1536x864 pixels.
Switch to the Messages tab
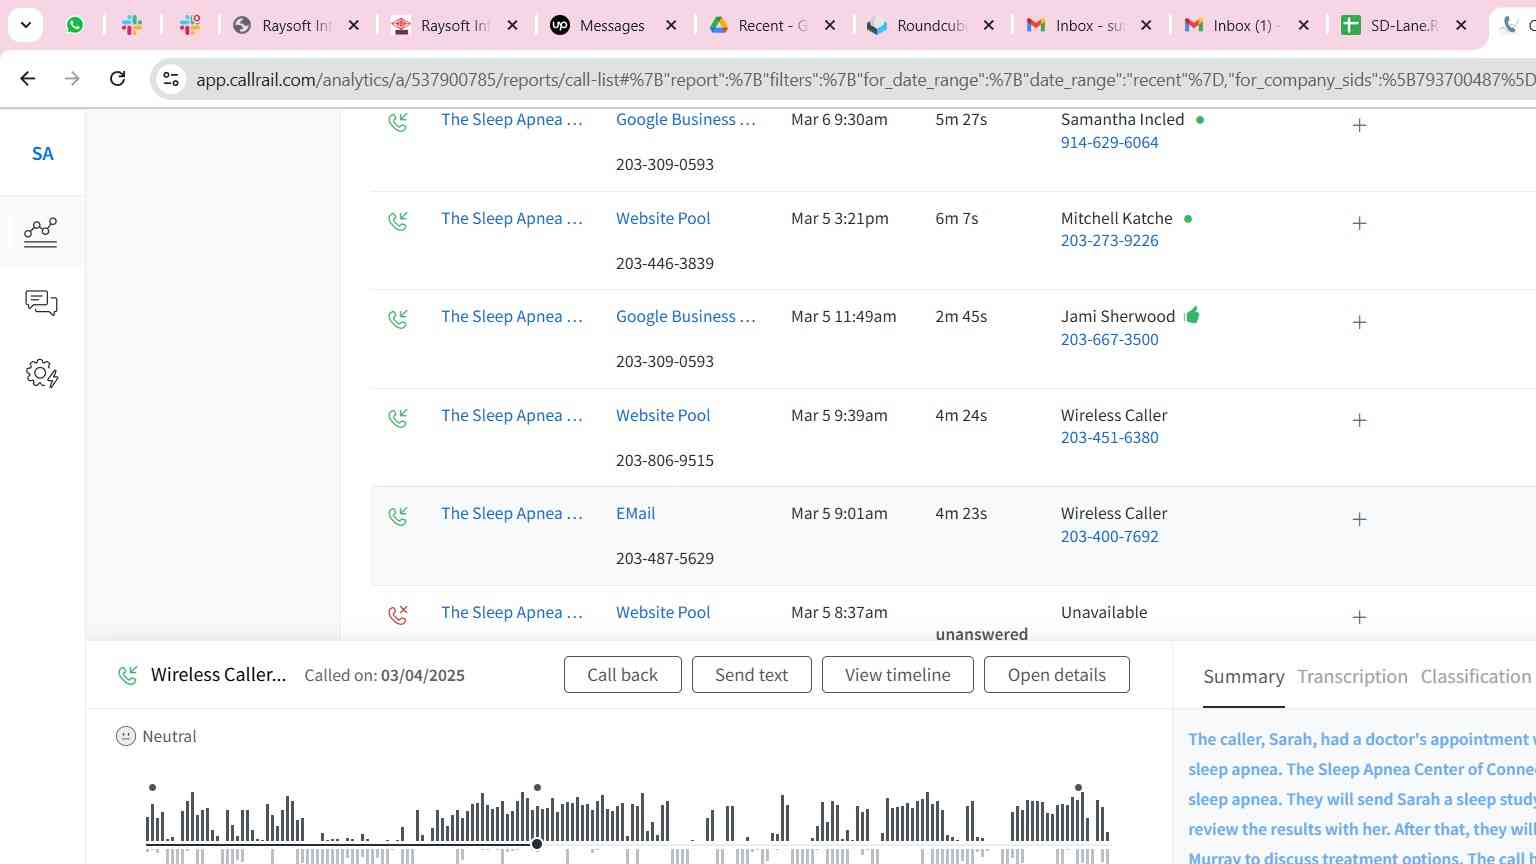tap(613, 25)
